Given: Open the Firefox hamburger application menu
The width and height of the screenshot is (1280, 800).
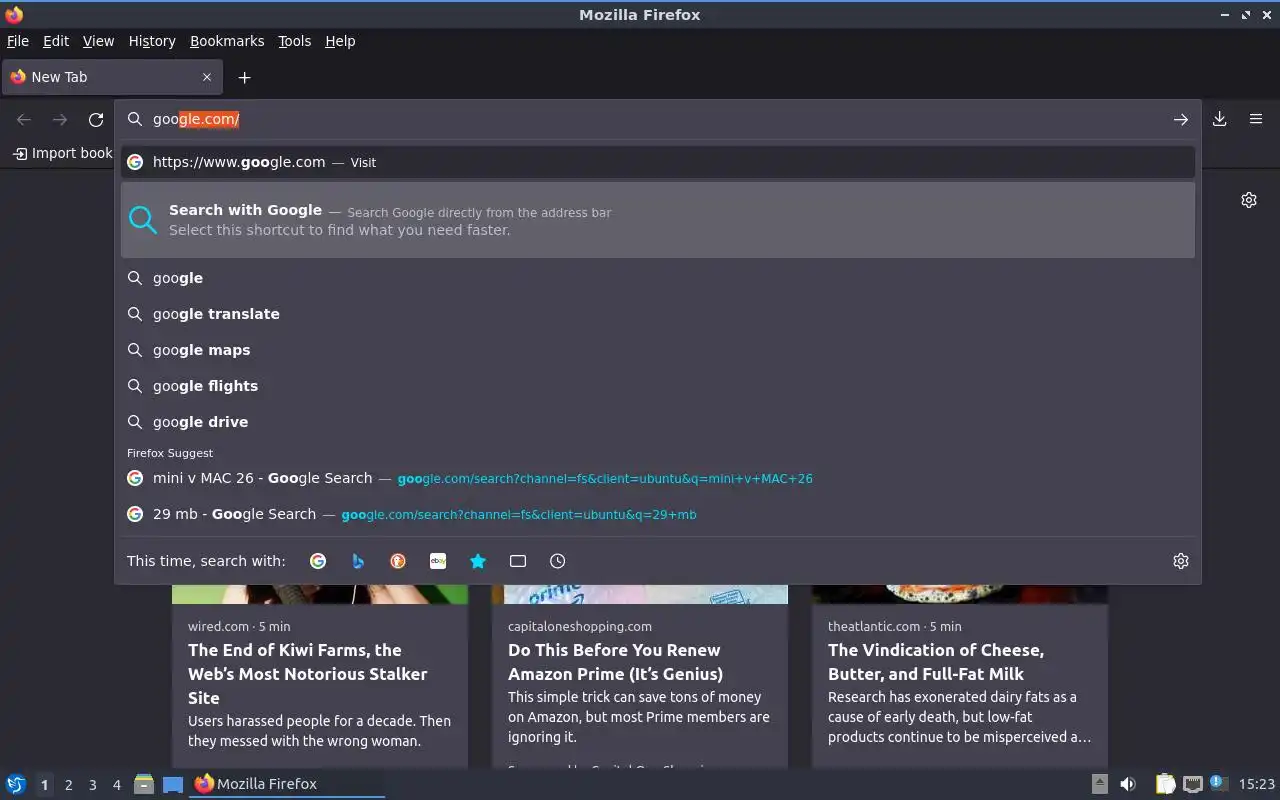Looking at the screenshot, I should (1256, 119).
